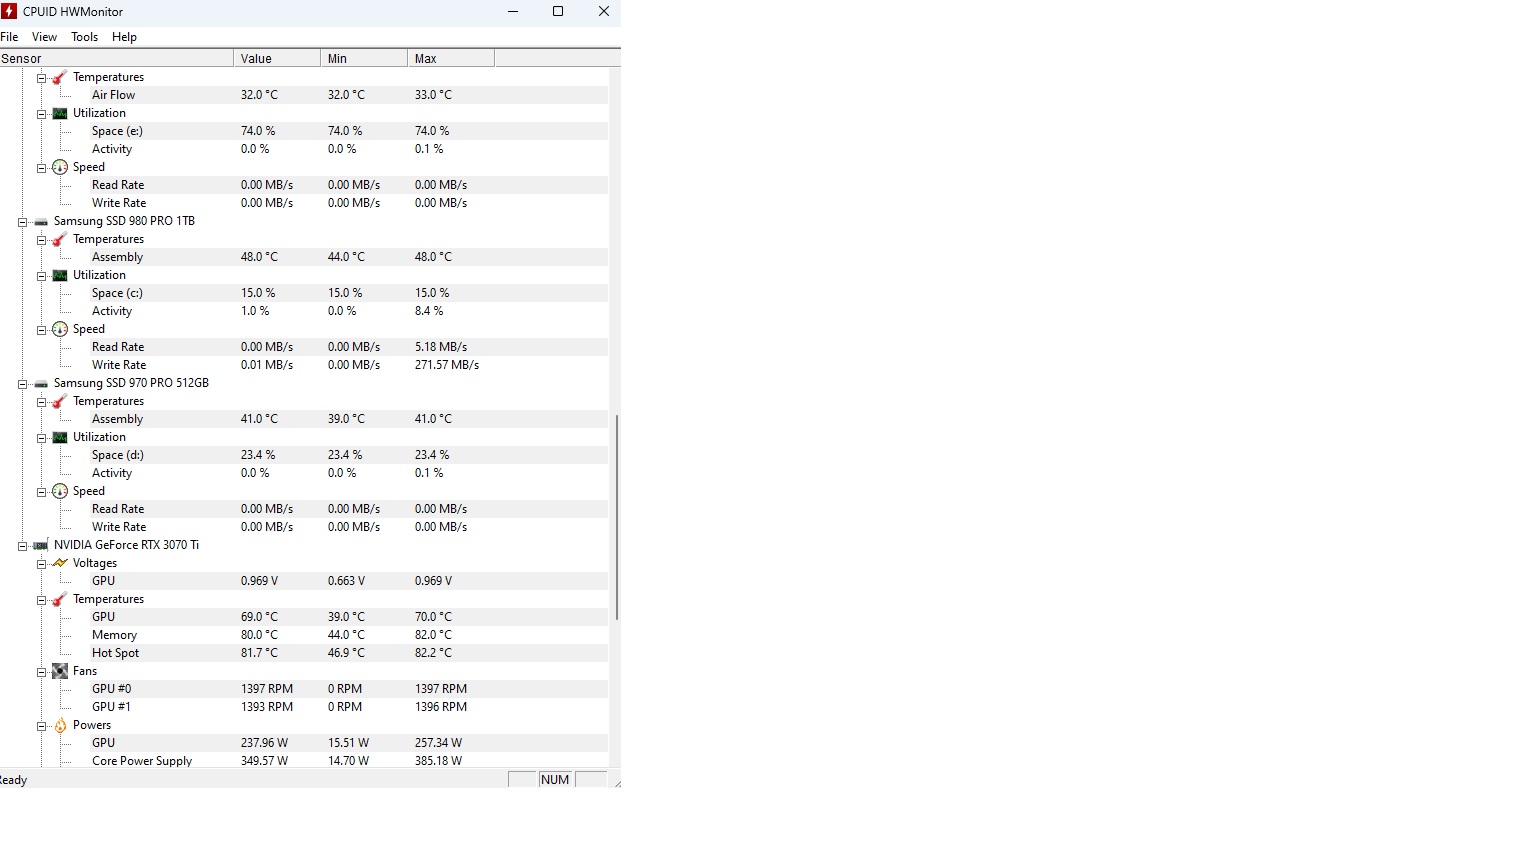The height and width of the screenshot is (864, 1536).
Task: Click the Value column header
Action: pos(277,58)
